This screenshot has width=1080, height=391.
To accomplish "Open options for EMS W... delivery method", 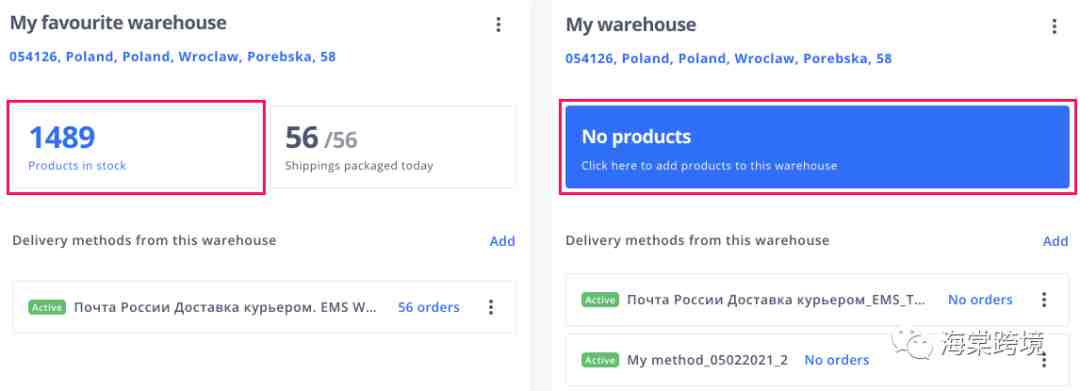I will click(490, 307).
